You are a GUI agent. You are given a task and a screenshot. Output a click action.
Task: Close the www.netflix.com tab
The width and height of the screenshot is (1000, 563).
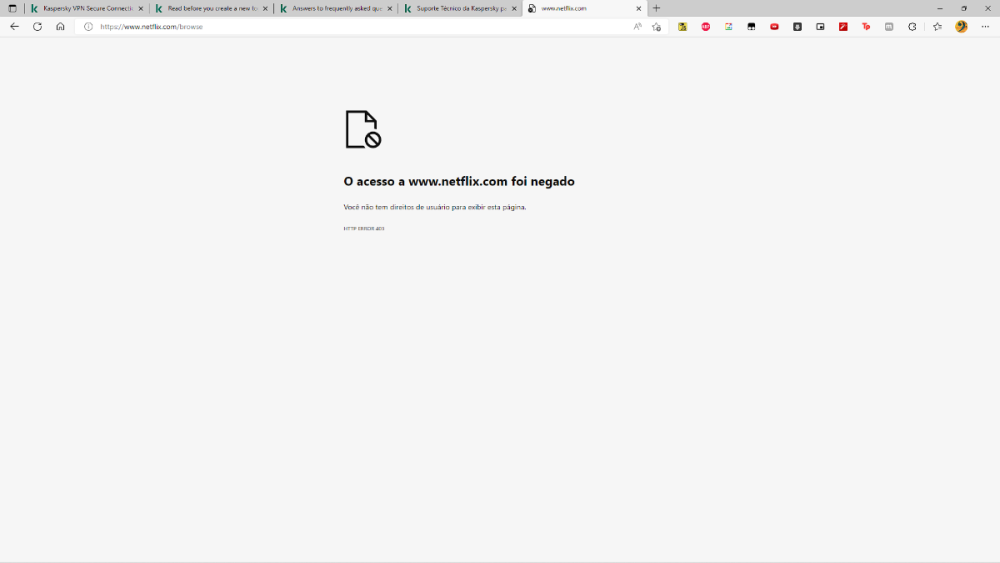point(638,8)
